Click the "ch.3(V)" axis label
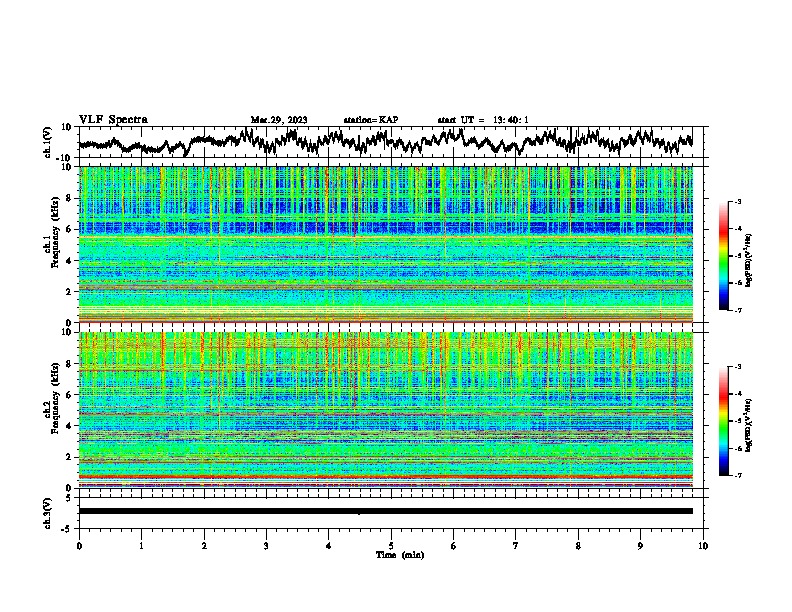 tap(48, 513)
